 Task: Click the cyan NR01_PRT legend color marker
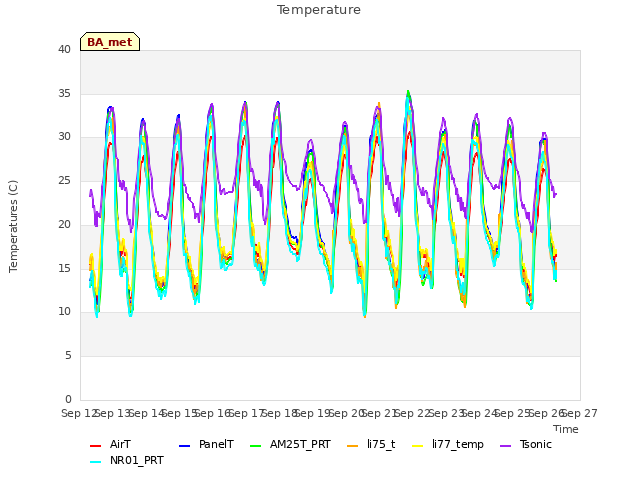95,462
